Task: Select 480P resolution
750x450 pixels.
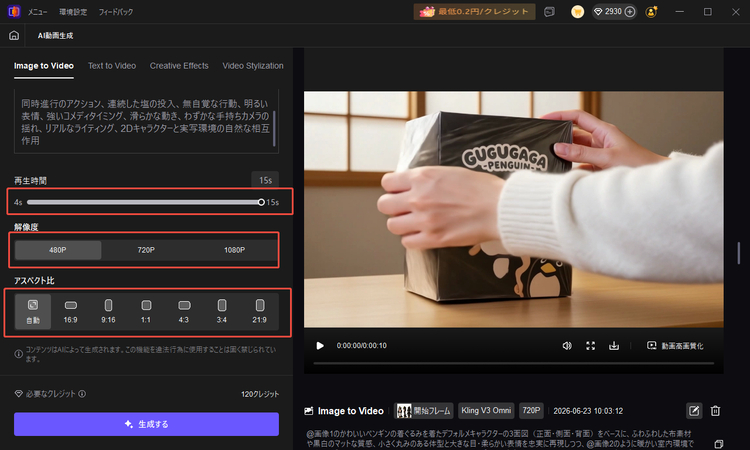Action: 58,250
